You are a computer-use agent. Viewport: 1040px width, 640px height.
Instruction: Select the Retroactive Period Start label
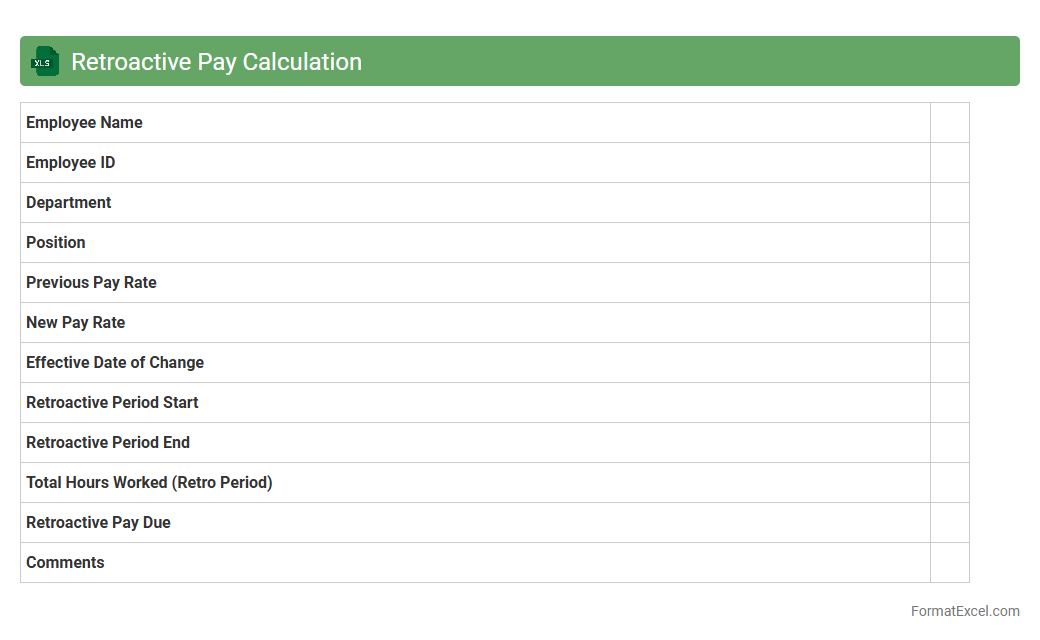(112, 403)
